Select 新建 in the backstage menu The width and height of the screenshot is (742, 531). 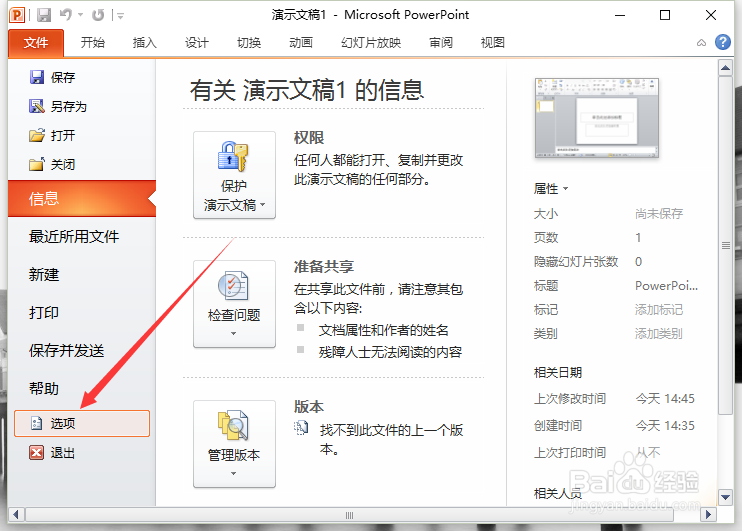coord(44,274)
